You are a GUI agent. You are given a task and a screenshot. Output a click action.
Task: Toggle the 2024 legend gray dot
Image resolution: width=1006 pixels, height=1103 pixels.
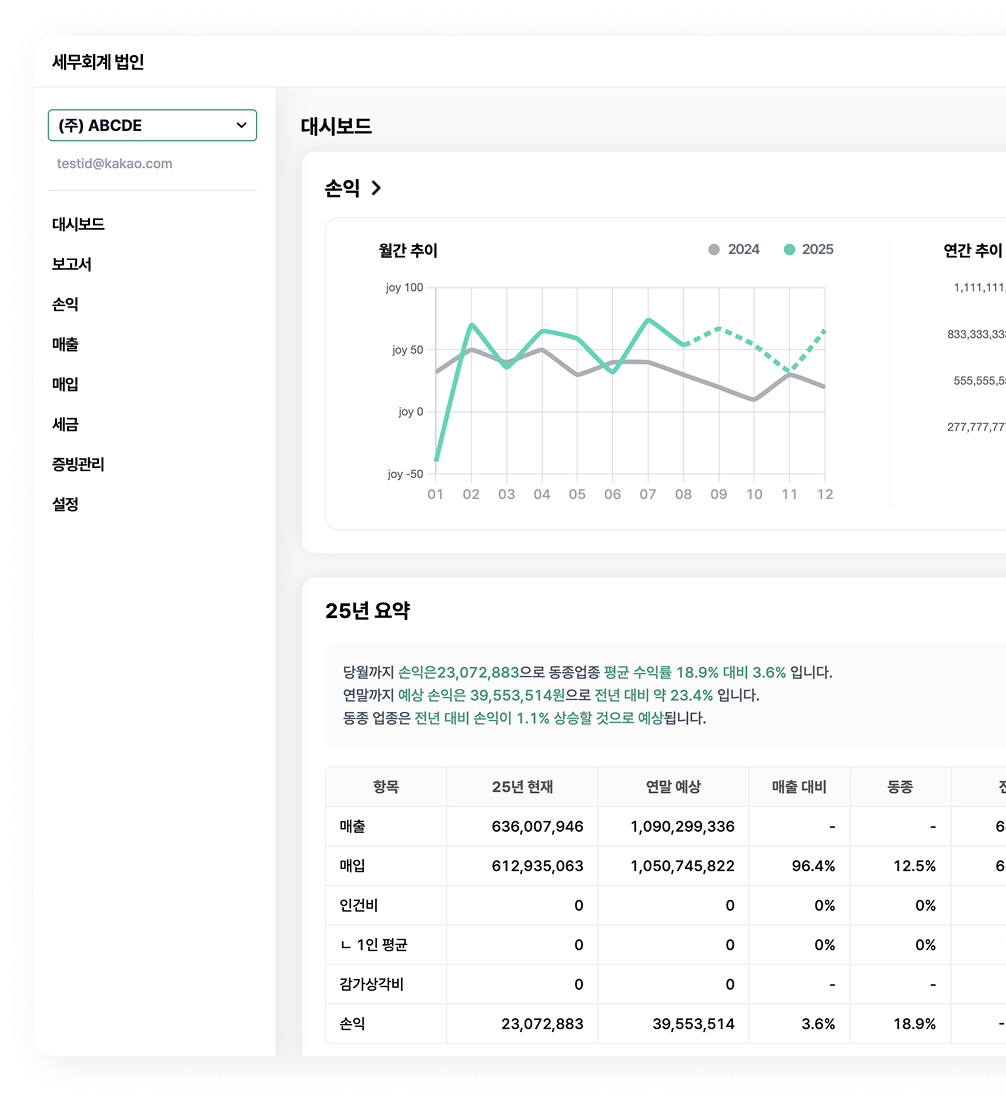714,250
